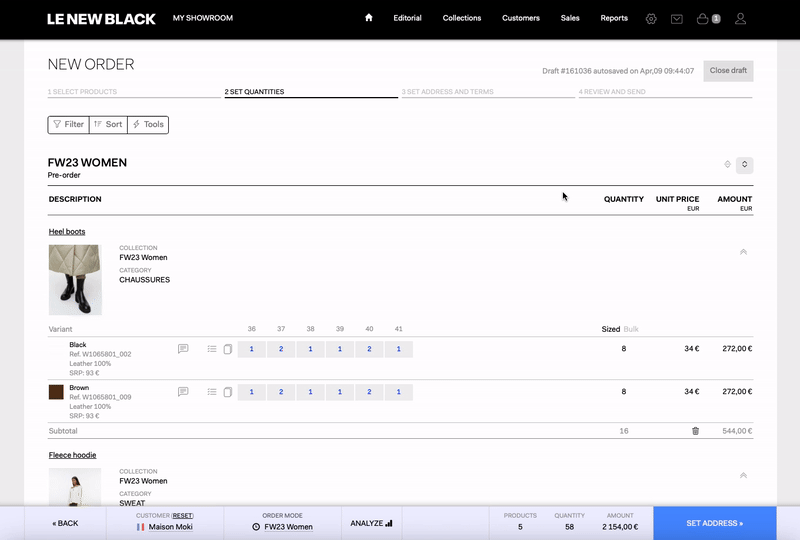Go to the home icon in the top navigation
This screenshot has height=540, width=800.
pyautogui.click(x=368, y=18)
